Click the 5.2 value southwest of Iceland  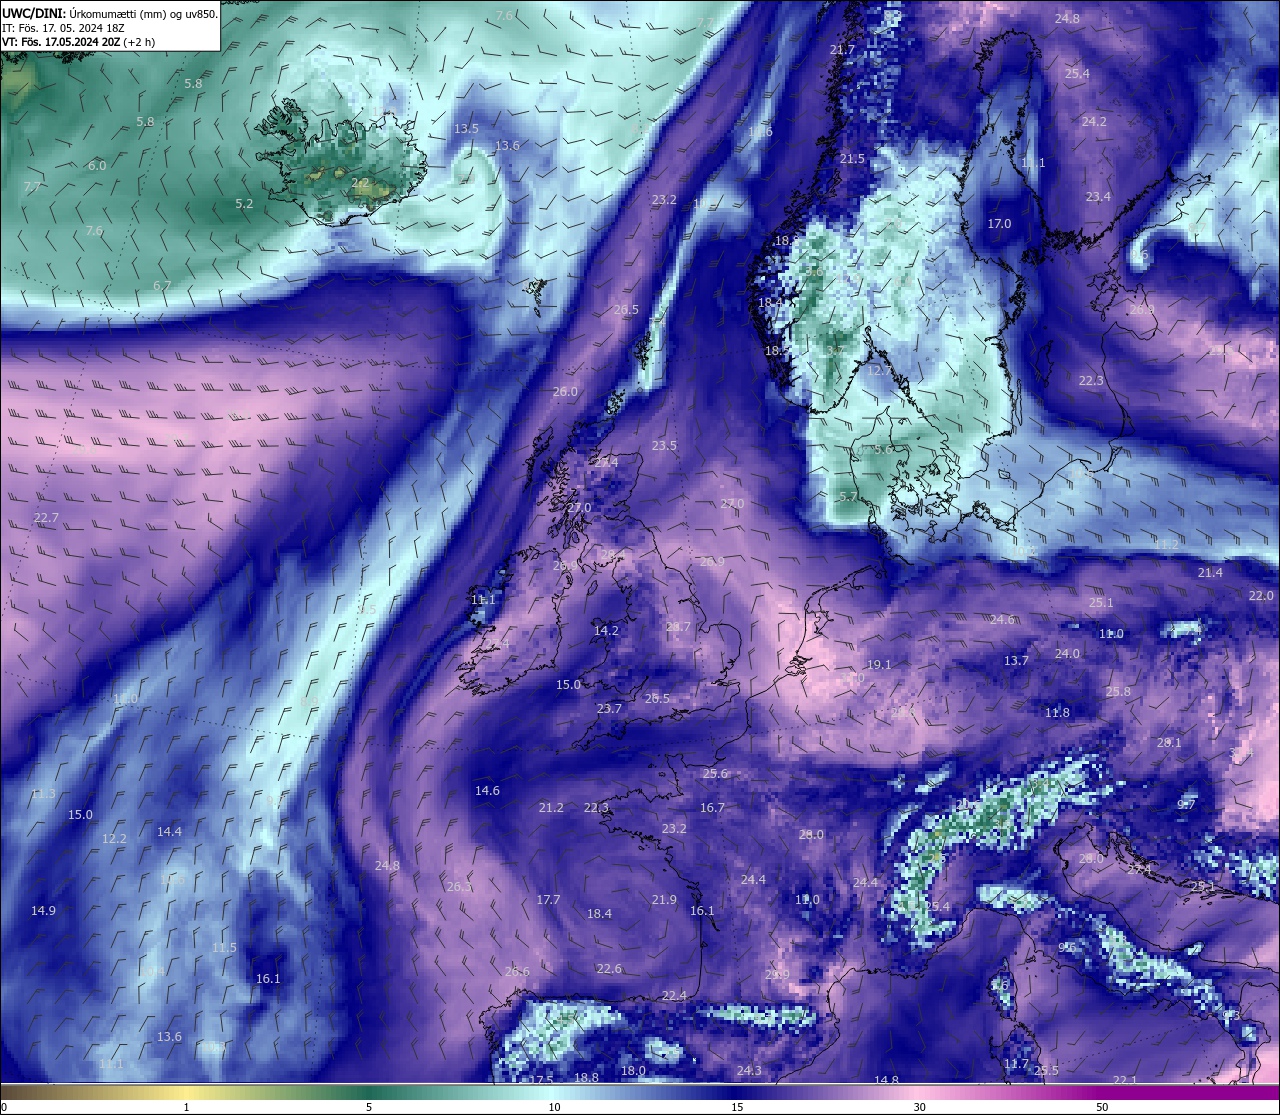[x=244, y=204]
